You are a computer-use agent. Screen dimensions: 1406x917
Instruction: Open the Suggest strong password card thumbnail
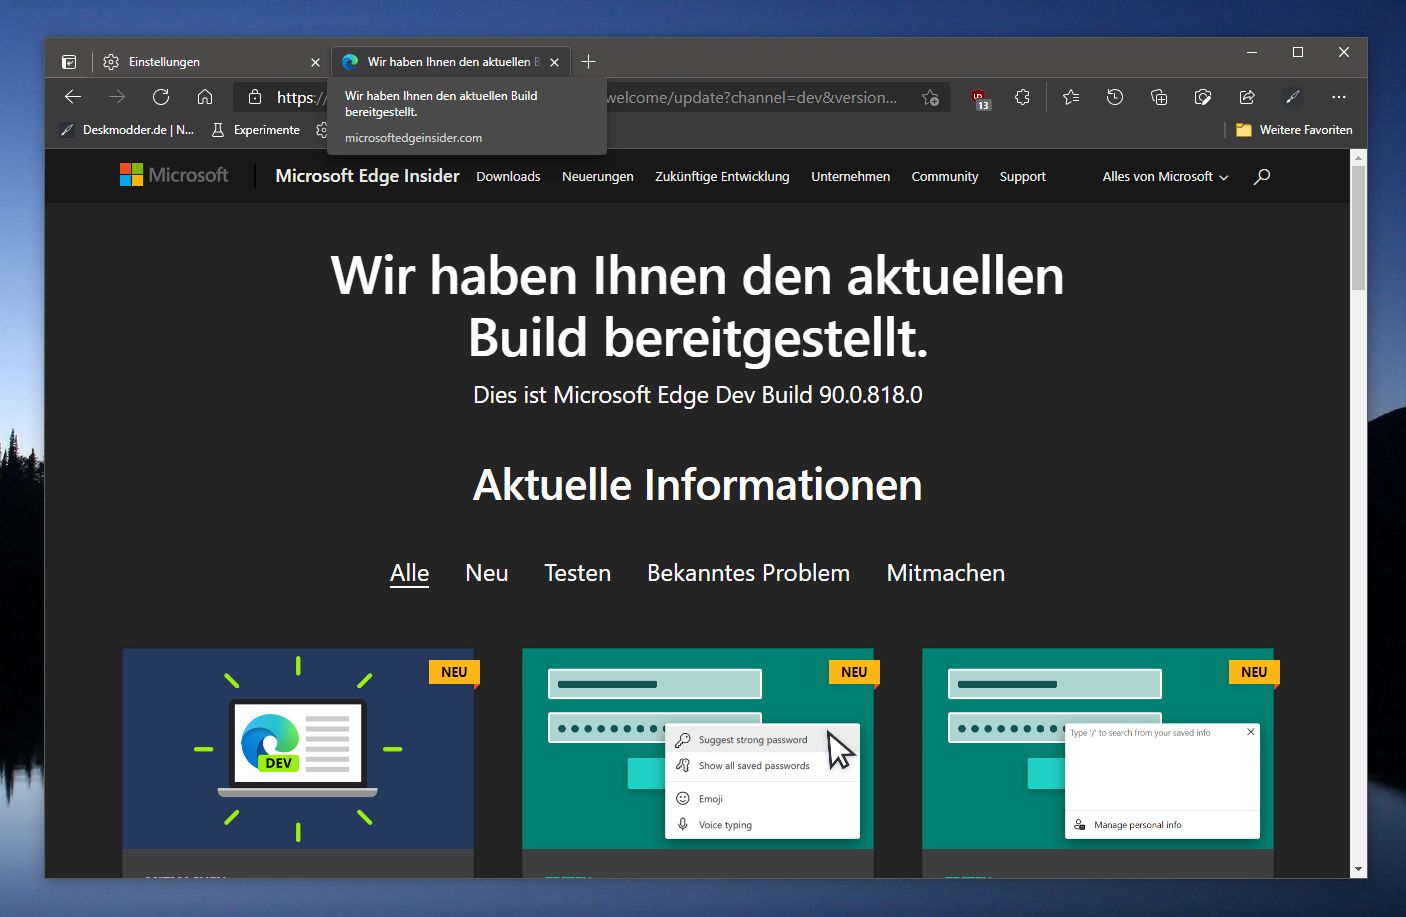click(x=698, y=749)
